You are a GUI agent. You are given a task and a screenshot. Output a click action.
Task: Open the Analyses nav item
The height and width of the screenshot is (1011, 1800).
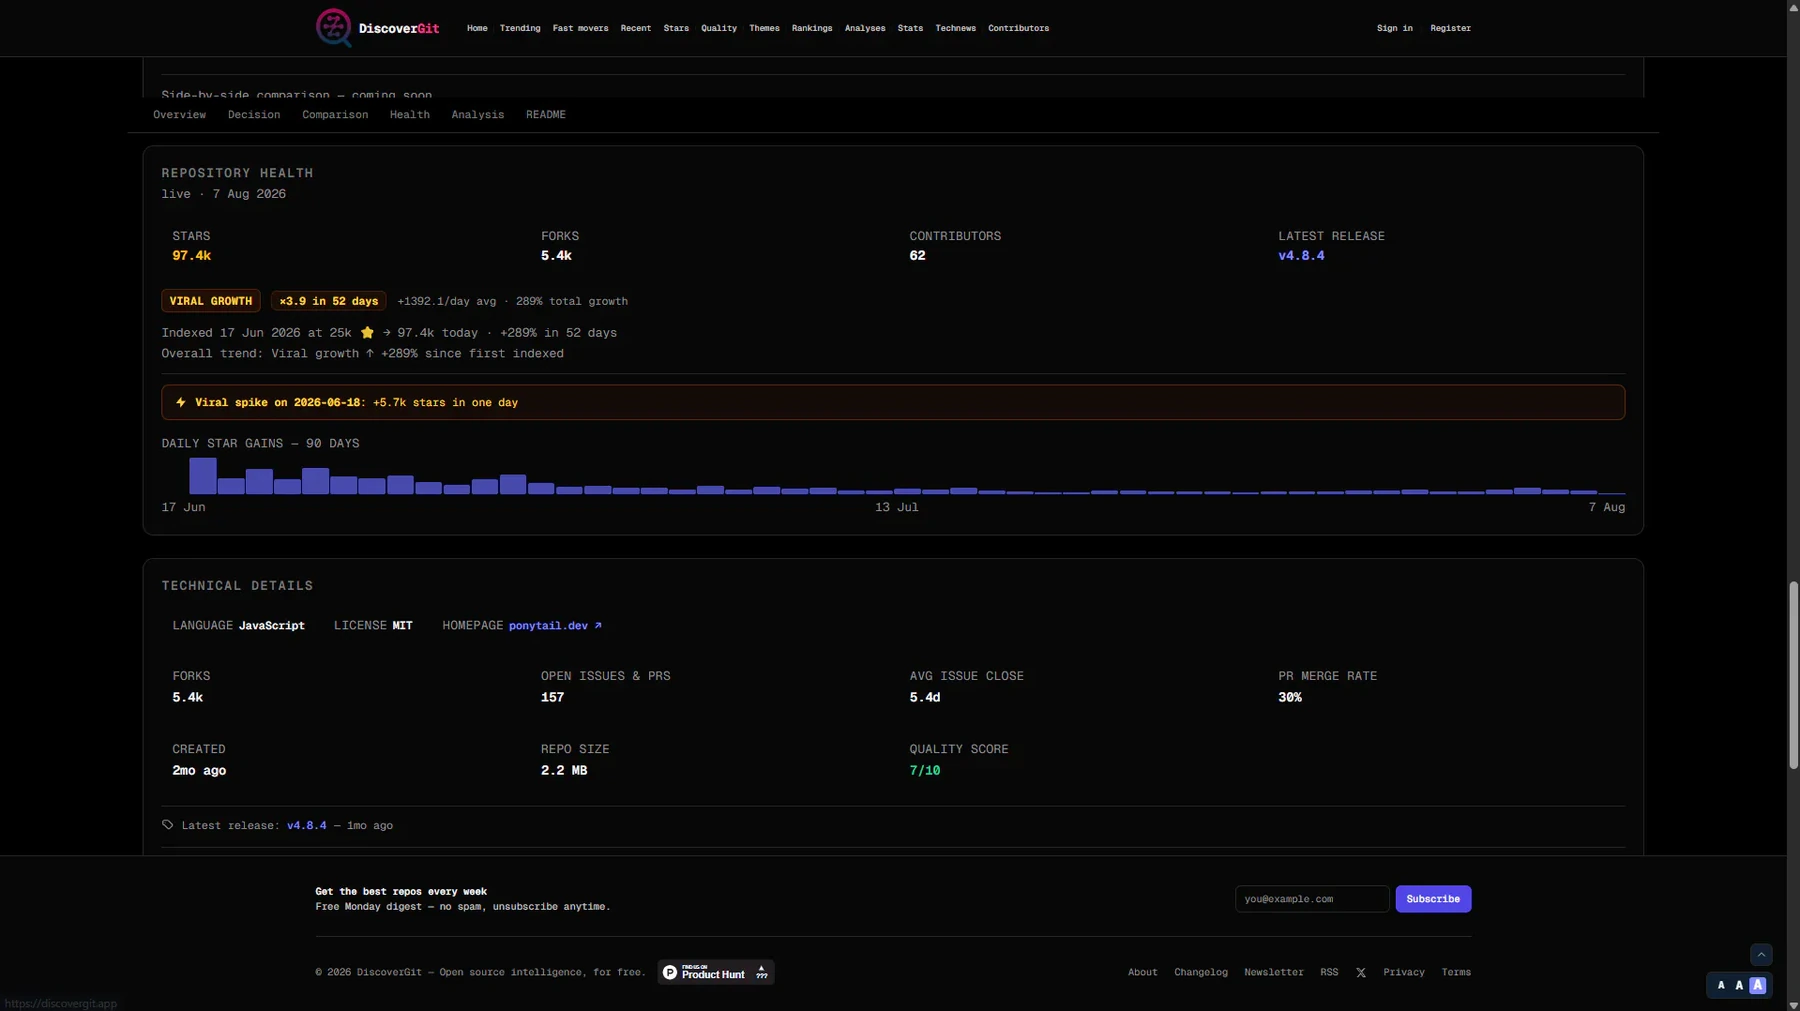coord(865,28)
